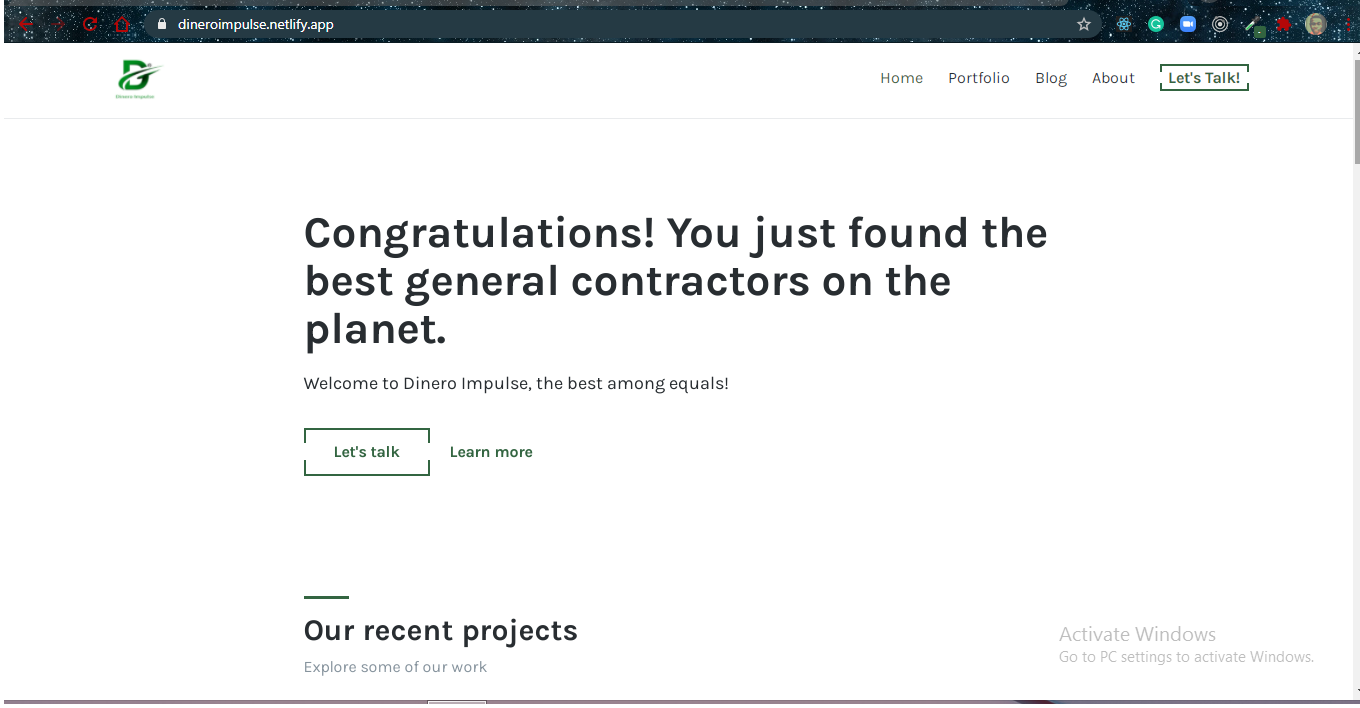Click the Grammarly extension icon

click(x=1156, y=24)
